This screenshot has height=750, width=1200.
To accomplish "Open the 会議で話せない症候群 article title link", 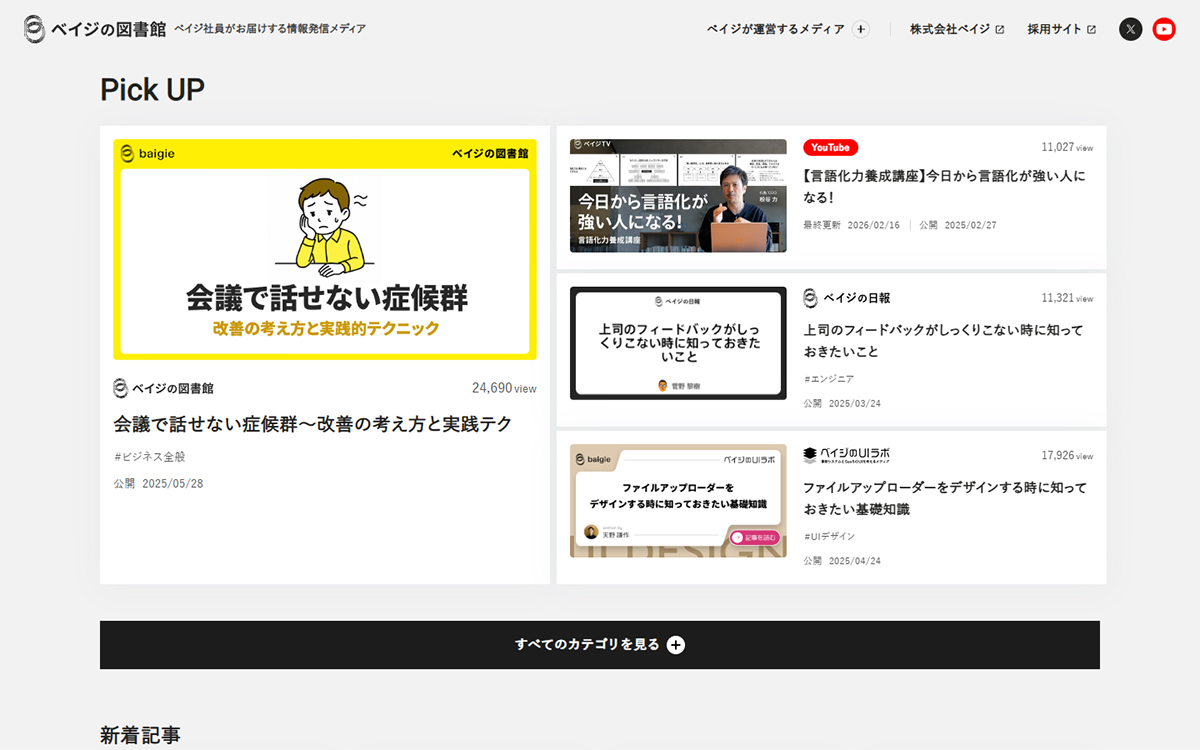I will pyautogui.click(x=312, y=424).
